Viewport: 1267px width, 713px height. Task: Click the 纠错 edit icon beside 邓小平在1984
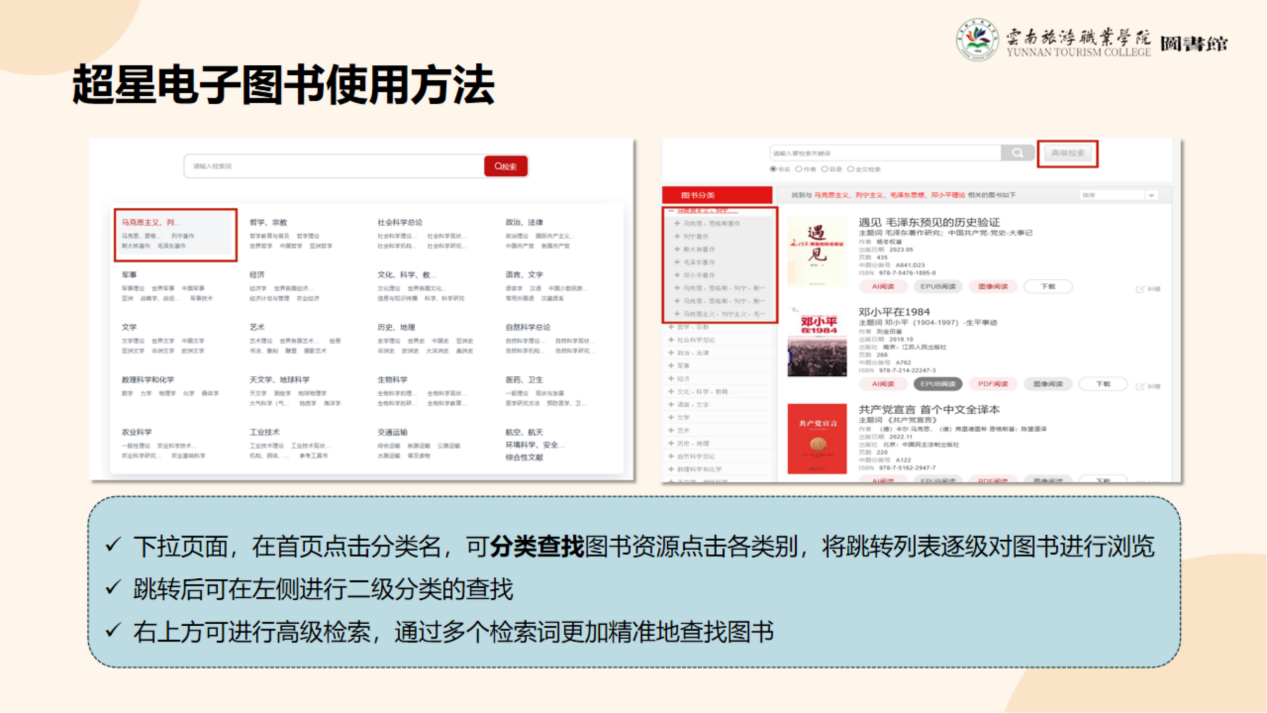1141,386
